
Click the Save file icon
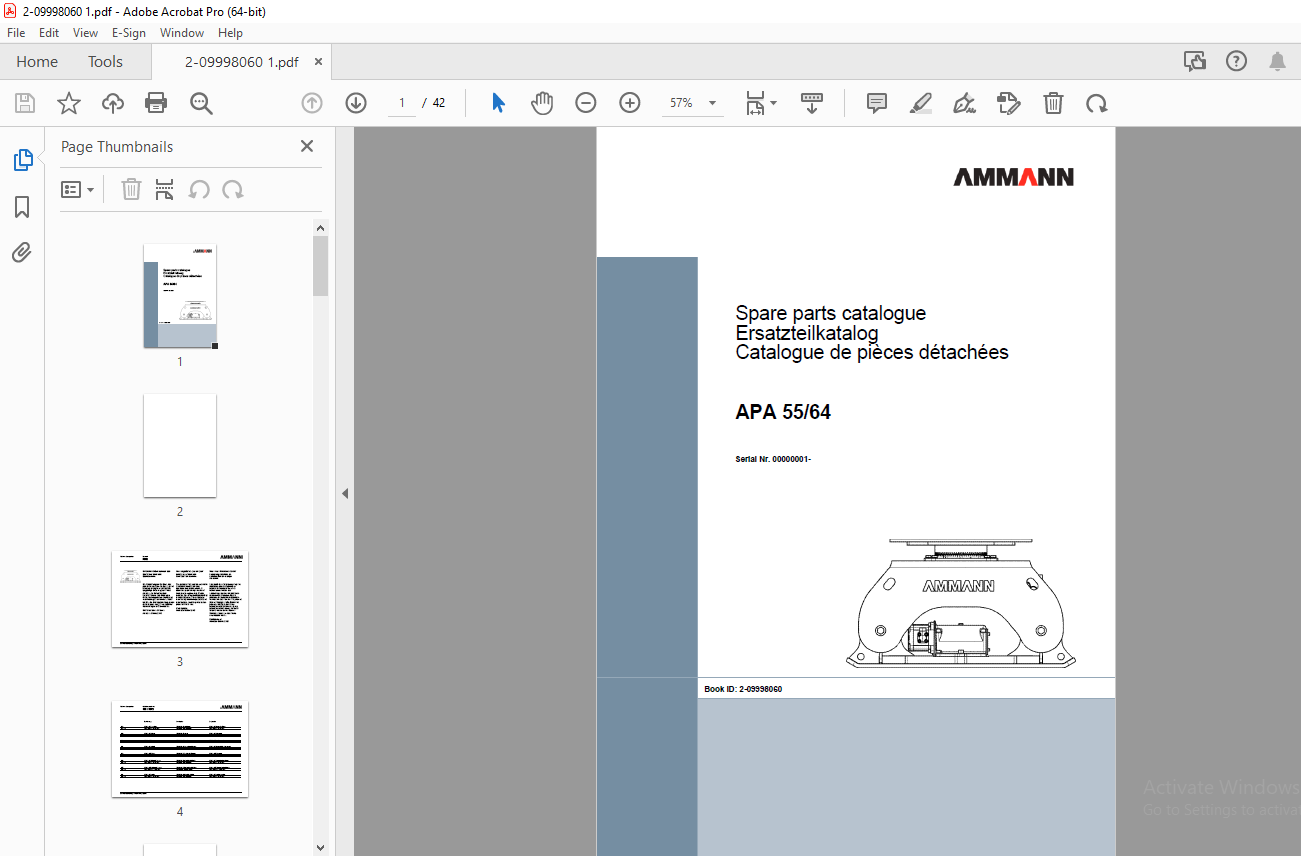pos(25,103)
